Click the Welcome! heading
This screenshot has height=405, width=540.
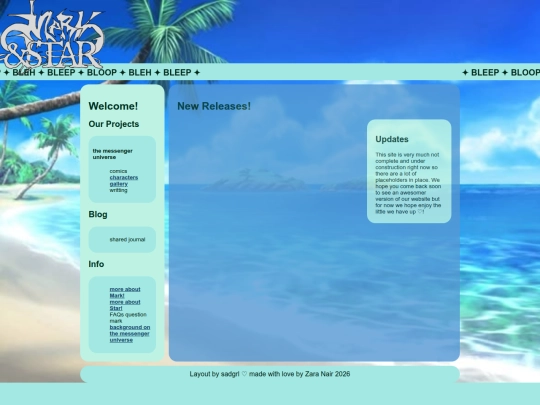[113, 106]
